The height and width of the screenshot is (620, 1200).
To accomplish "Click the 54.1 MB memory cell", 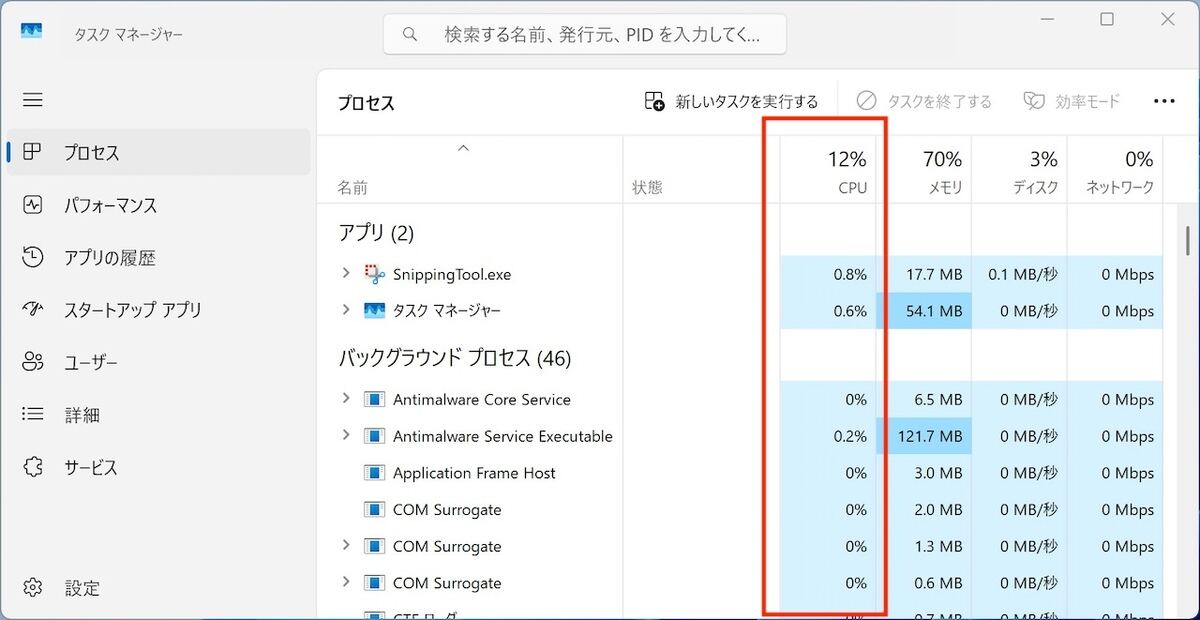I will (x=923, y=311).
